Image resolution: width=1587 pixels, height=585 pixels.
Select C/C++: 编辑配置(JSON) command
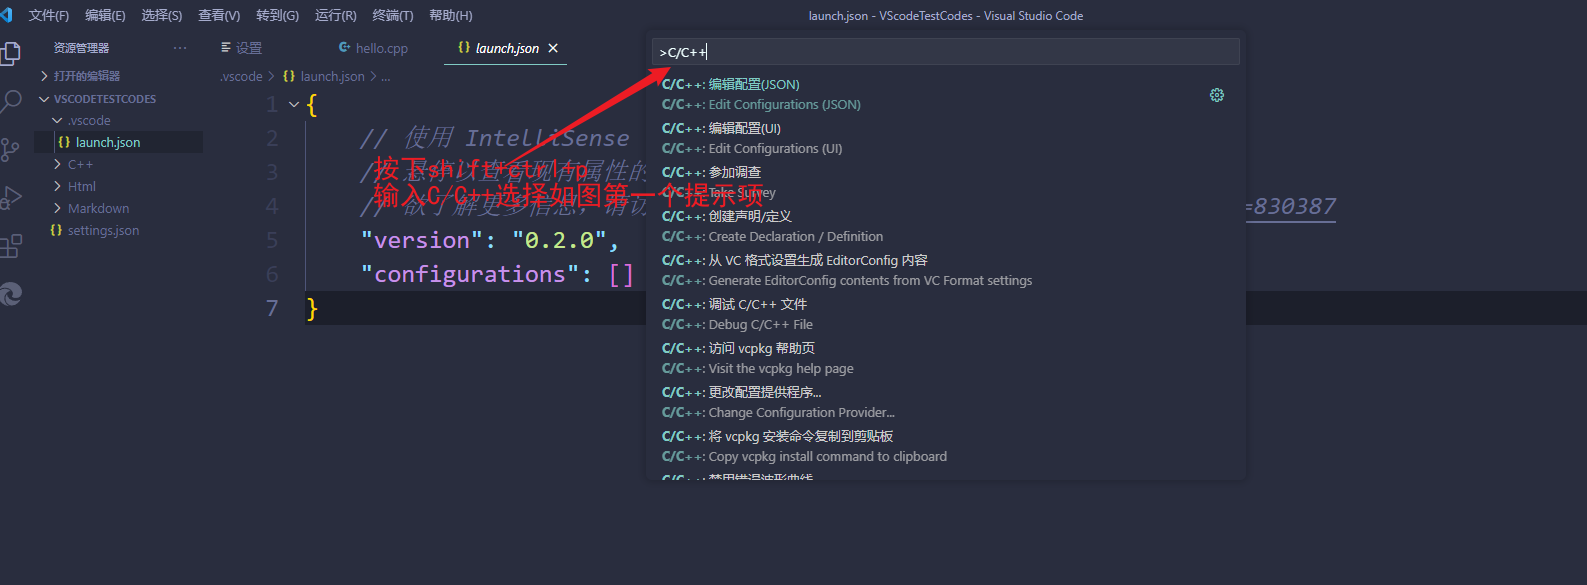click(x=946, y=94)
